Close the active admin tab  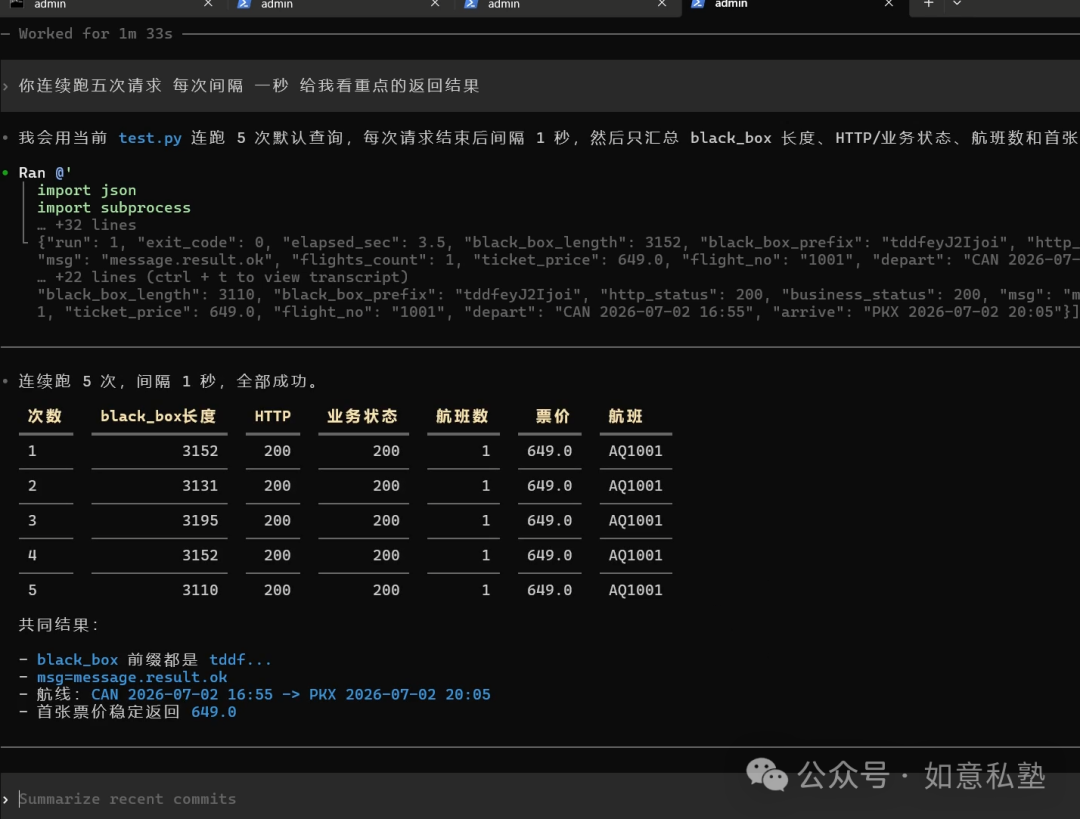(889, 3)
